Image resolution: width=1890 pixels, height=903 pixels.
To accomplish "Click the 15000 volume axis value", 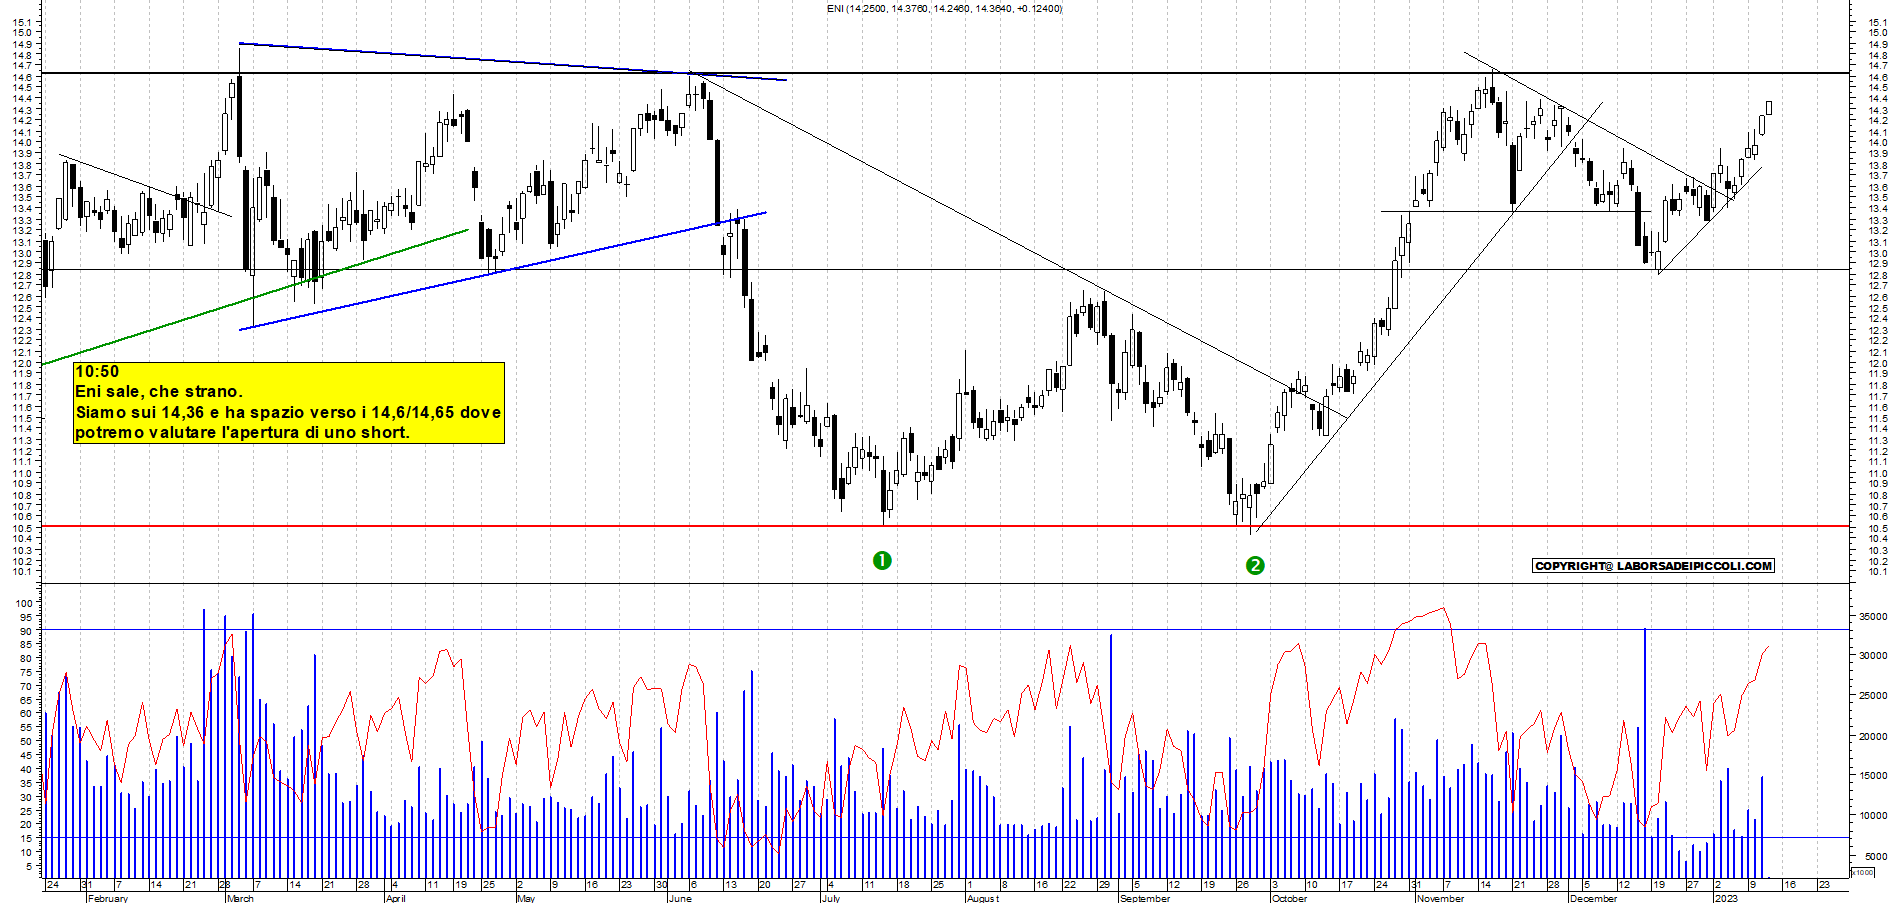I will pyautogui.click(x=1873, y=776).
